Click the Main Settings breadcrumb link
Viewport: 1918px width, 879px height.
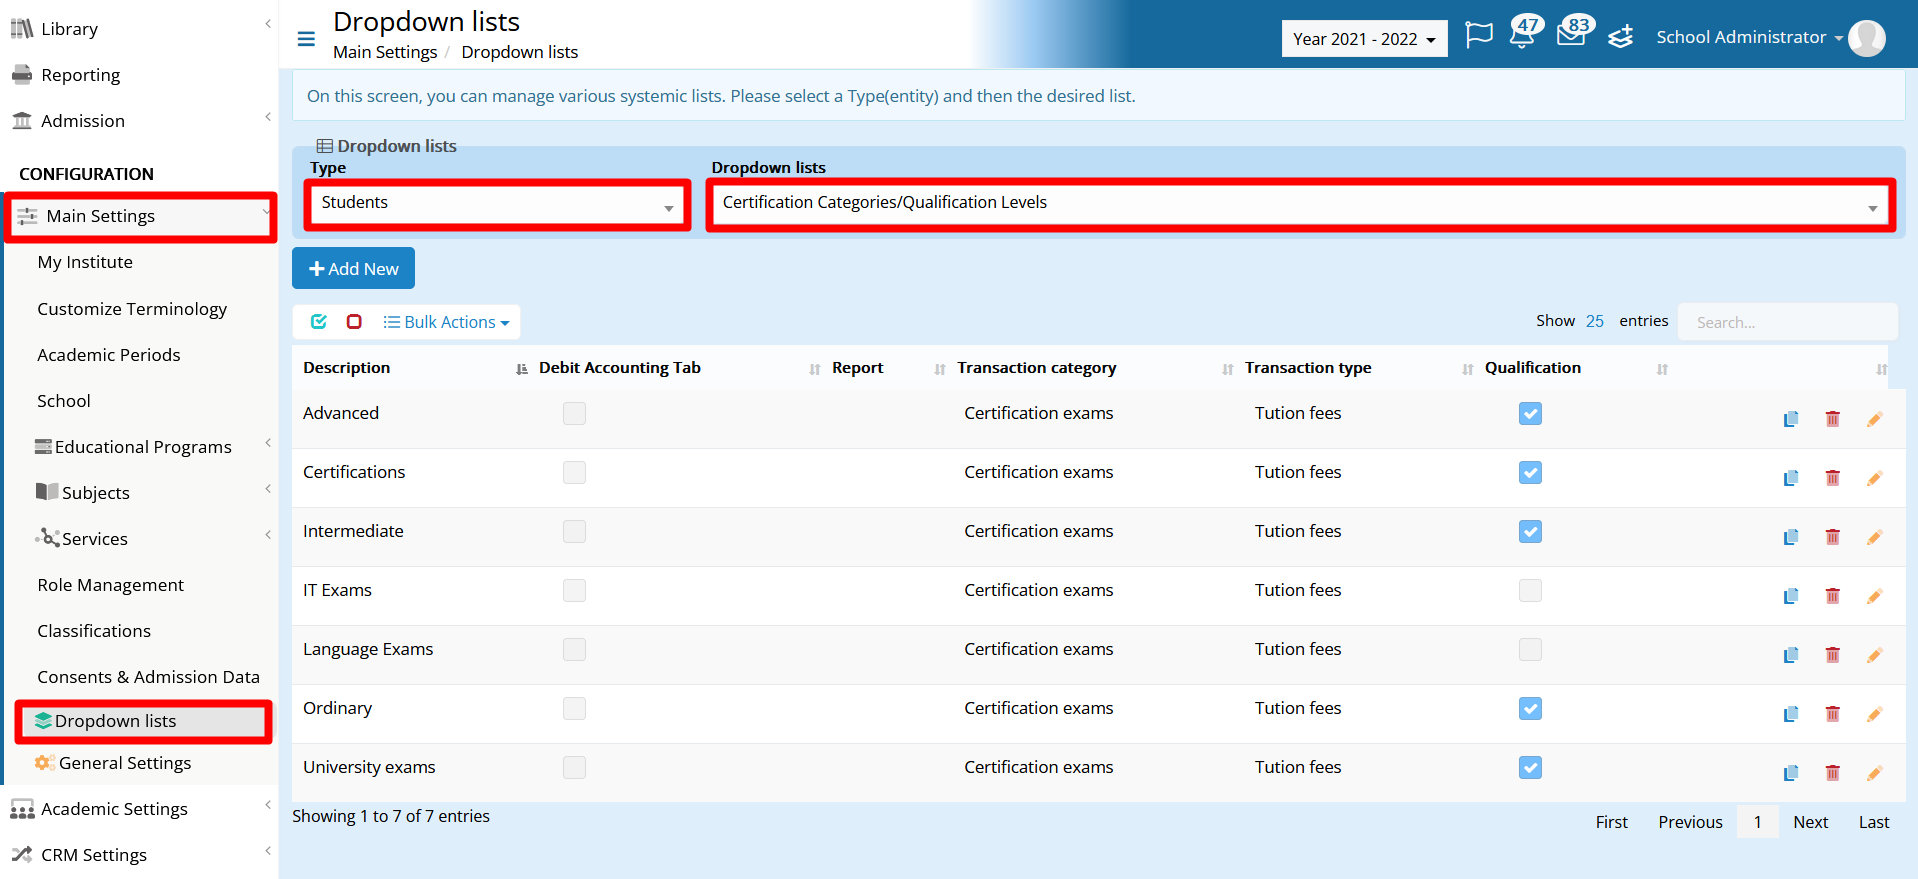pyautogui.click(x=385, y=52)
